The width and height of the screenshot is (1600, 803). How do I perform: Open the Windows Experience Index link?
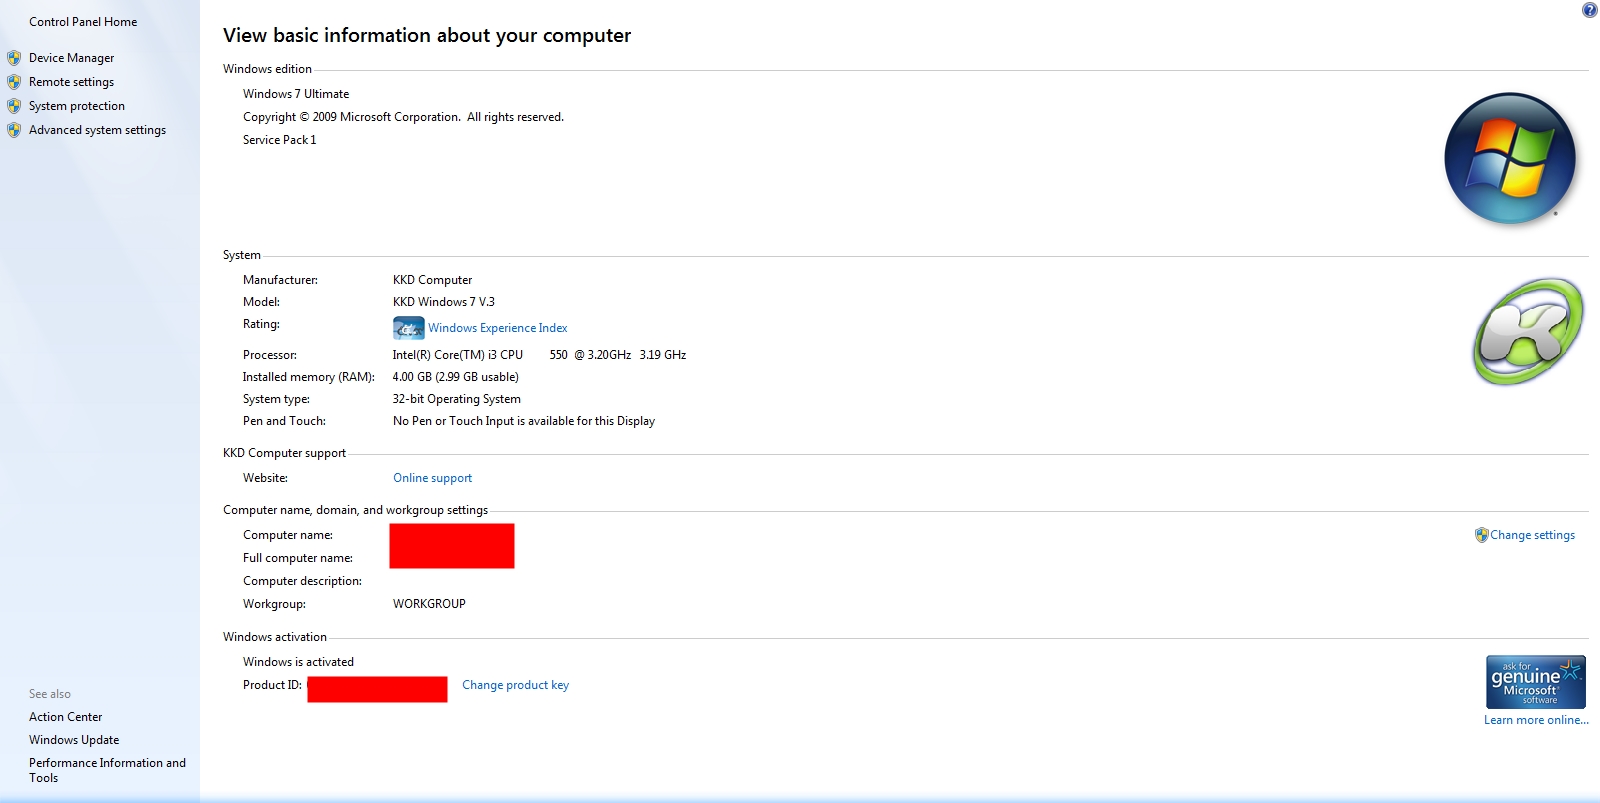pos(498,328)
